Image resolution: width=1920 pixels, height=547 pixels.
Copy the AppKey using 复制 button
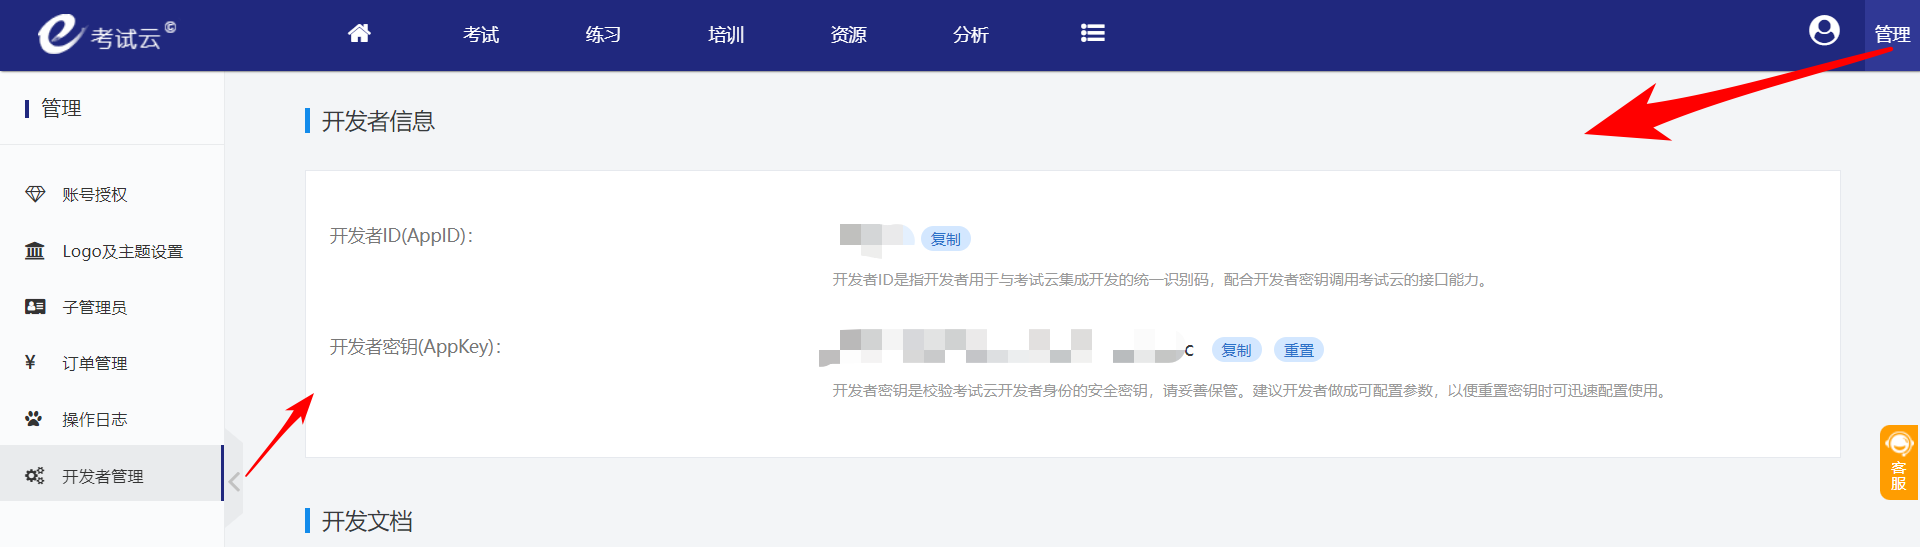[1236, 350]
